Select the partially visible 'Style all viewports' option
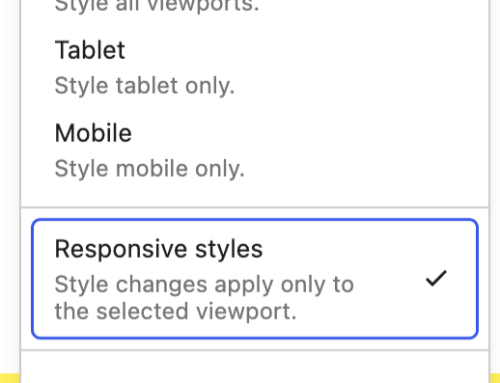Screen dimensions: 500x383 click(x=255, y=8)
